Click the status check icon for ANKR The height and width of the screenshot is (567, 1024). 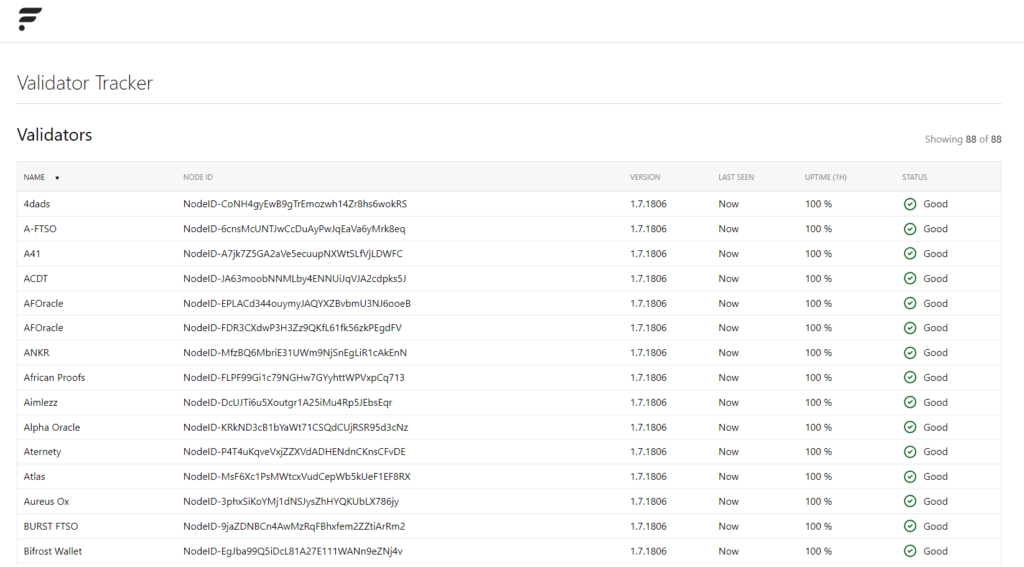click(910, 353)
